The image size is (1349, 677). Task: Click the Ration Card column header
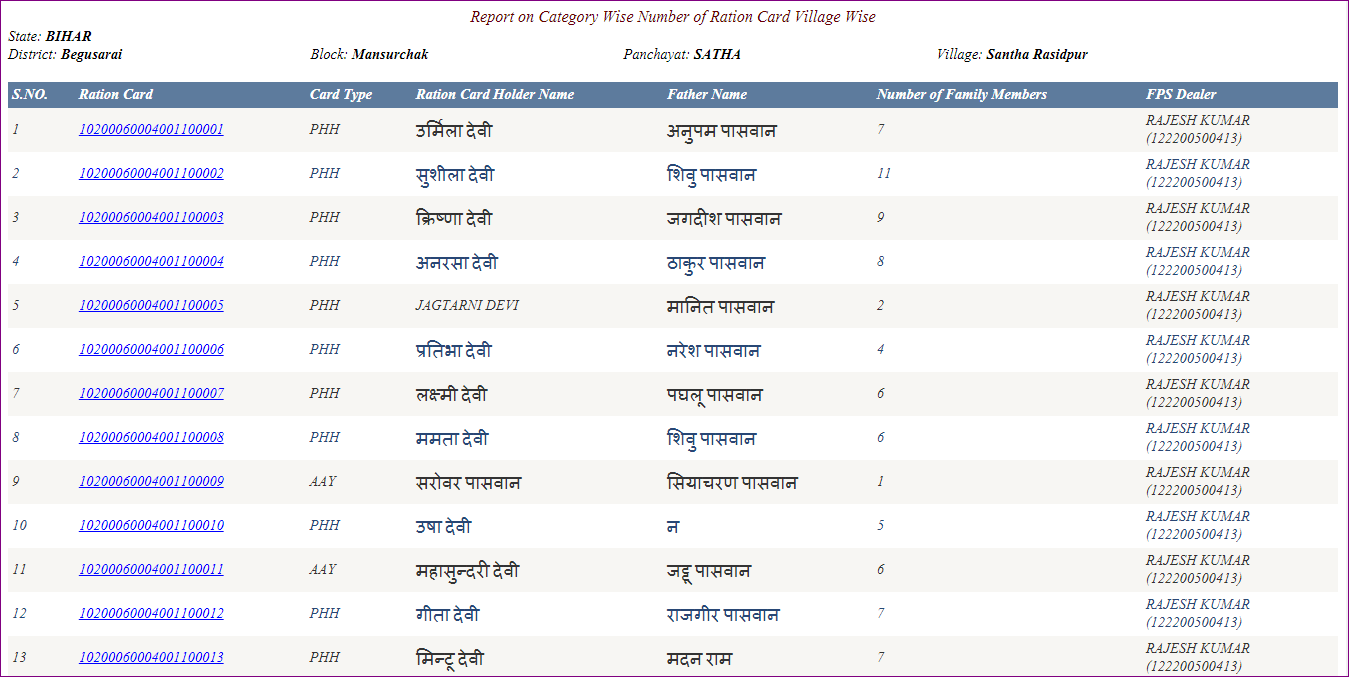point(116,95)
